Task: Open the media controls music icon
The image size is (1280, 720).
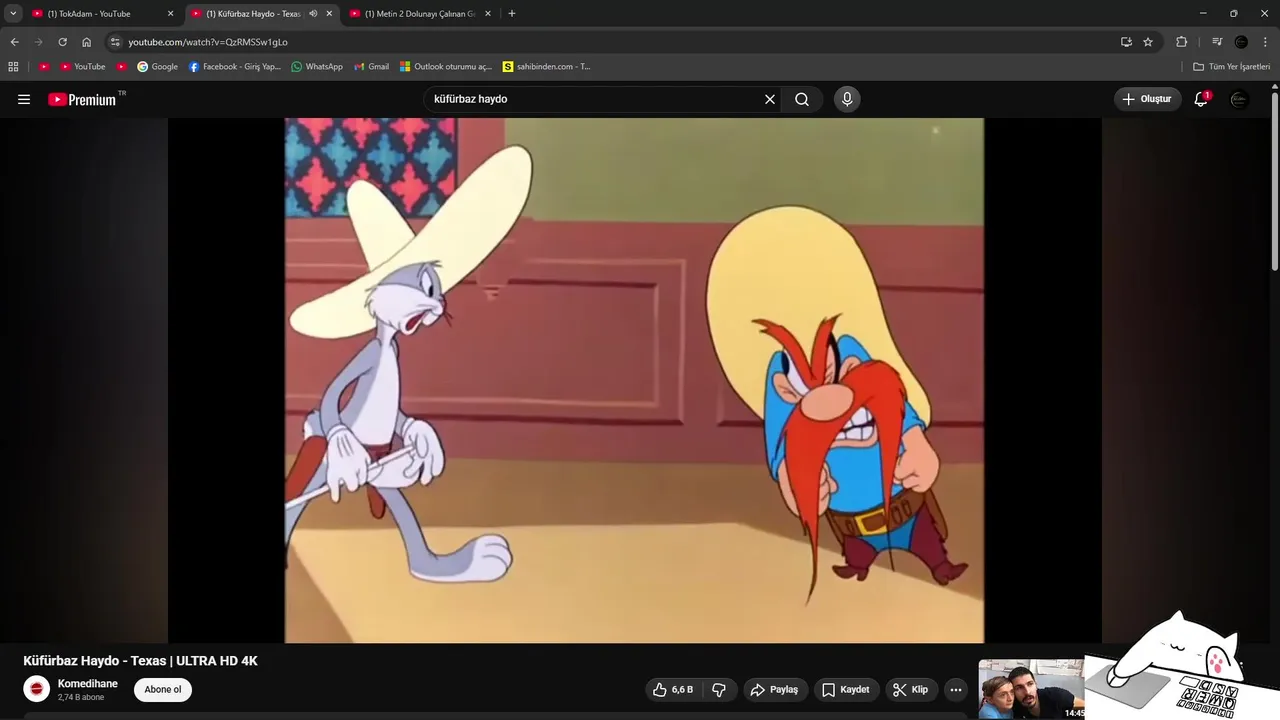Action: 1217,42
